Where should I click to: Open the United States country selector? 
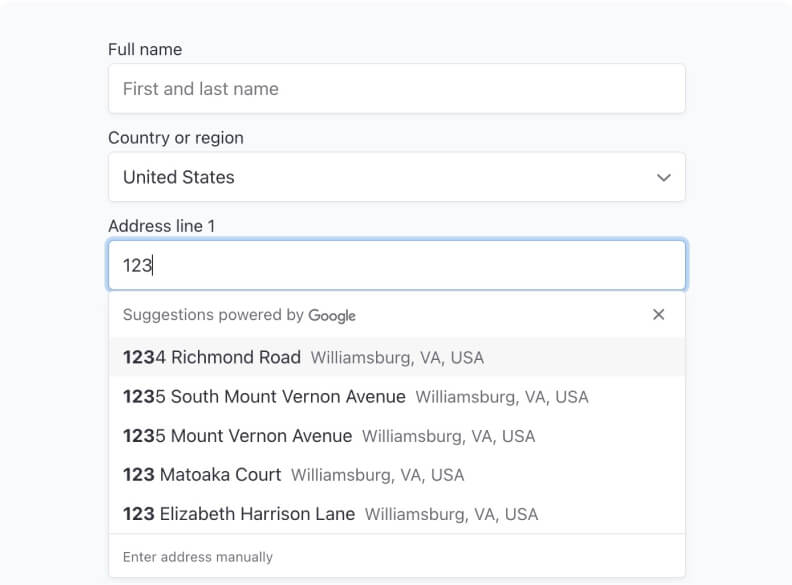[x=396, y=177]
